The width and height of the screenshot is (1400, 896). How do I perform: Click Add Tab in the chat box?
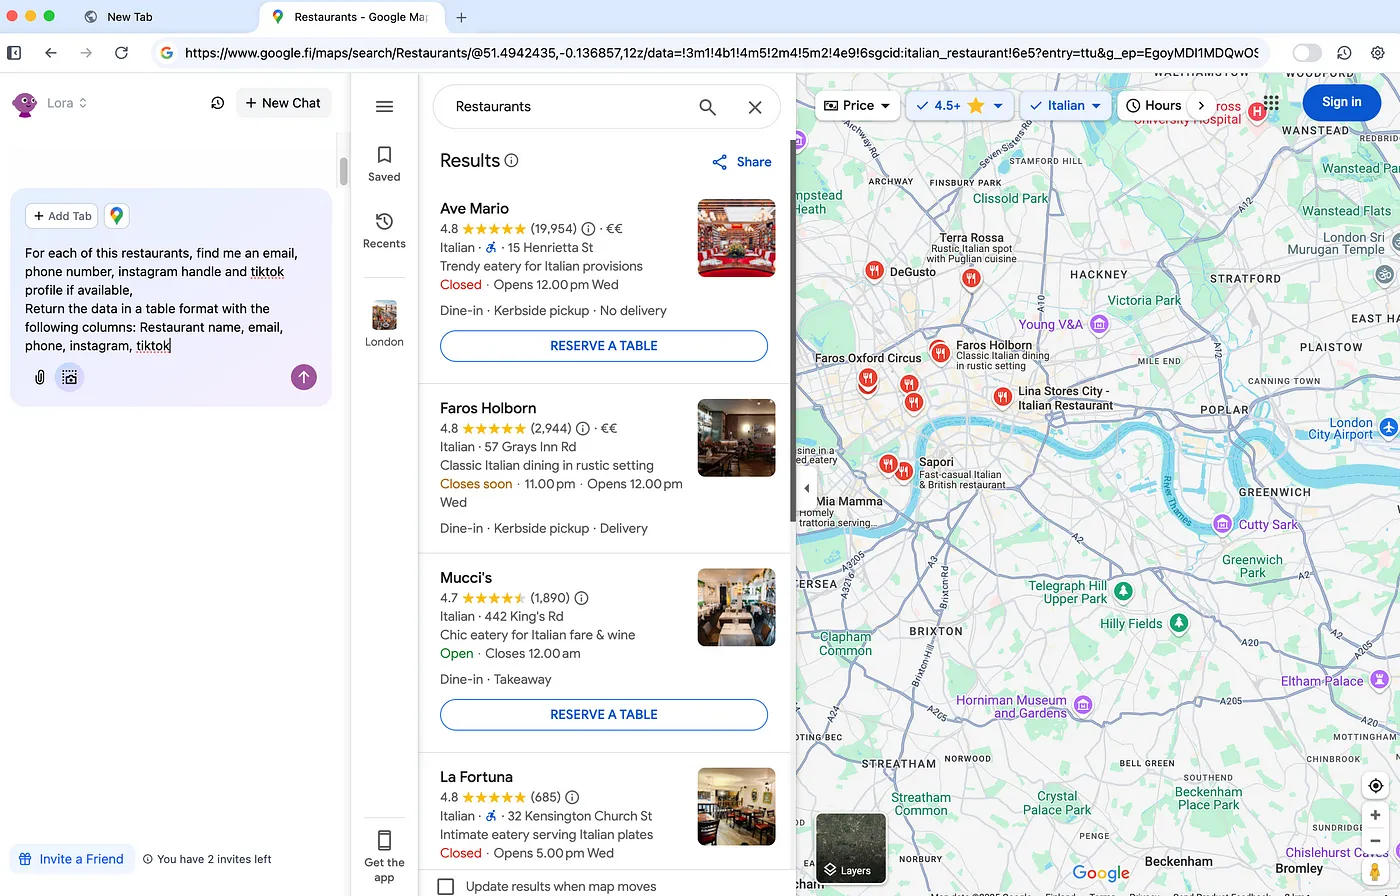[63, 216]
